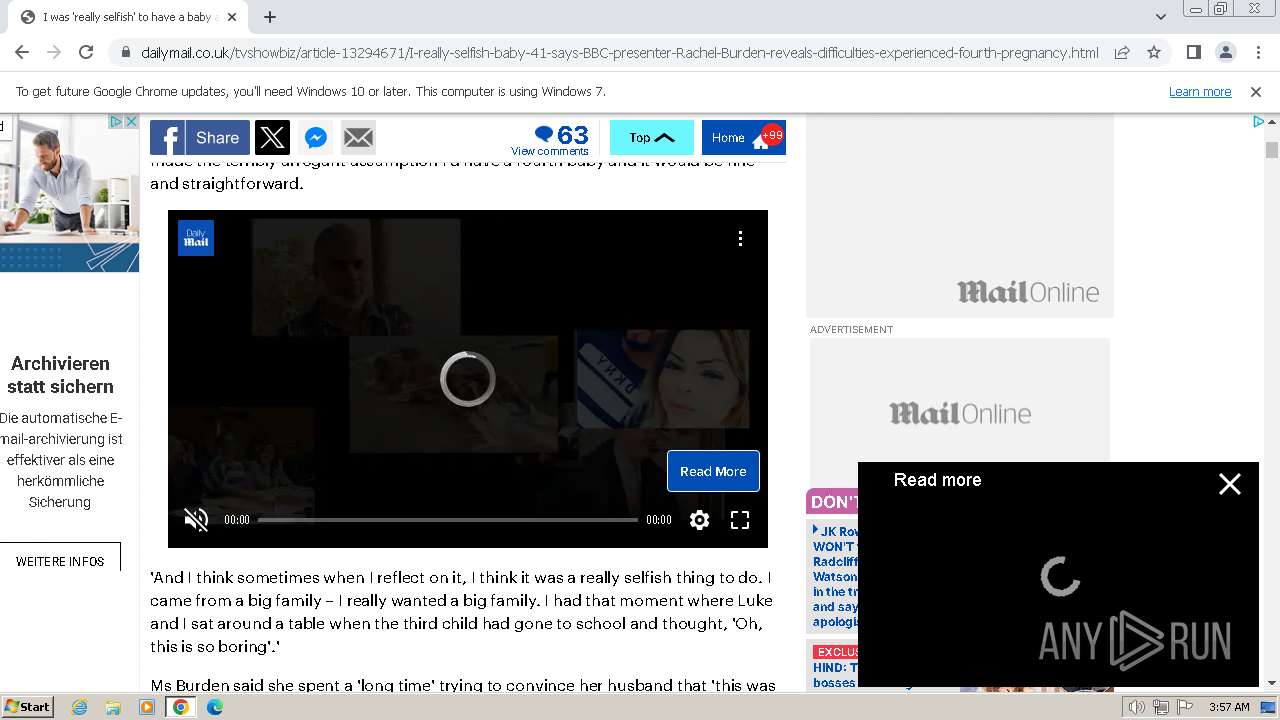Open File Explorer from taskbar
This screenshot has height=720, width=1280.
point(113,707)
